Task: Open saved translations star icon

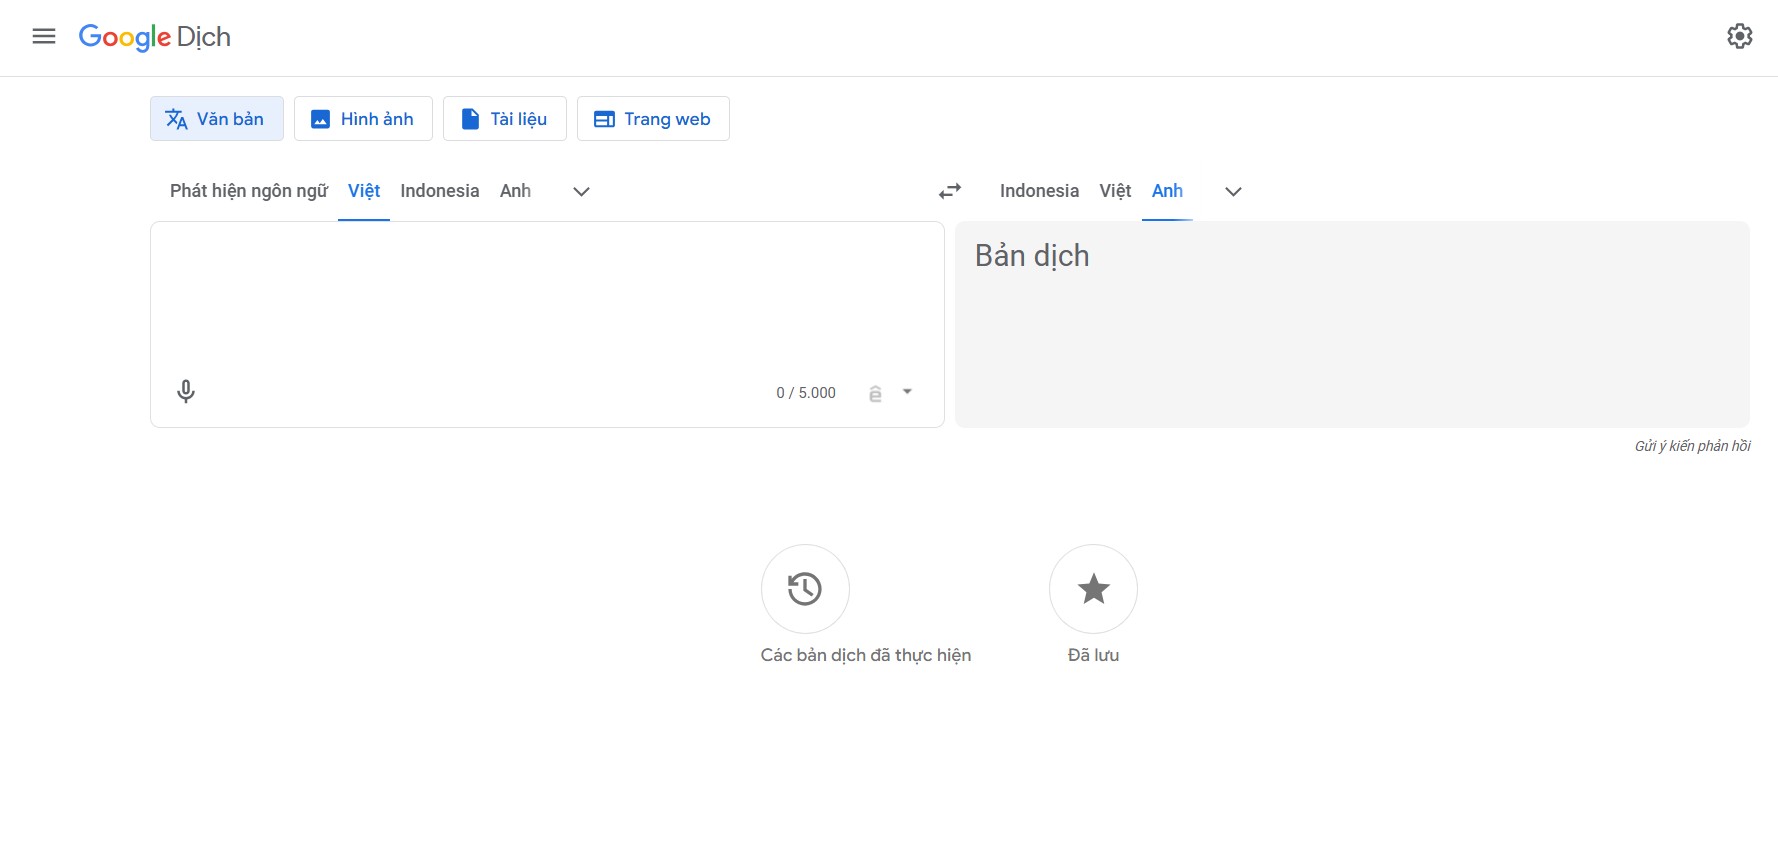Action: pos(1093,589)
